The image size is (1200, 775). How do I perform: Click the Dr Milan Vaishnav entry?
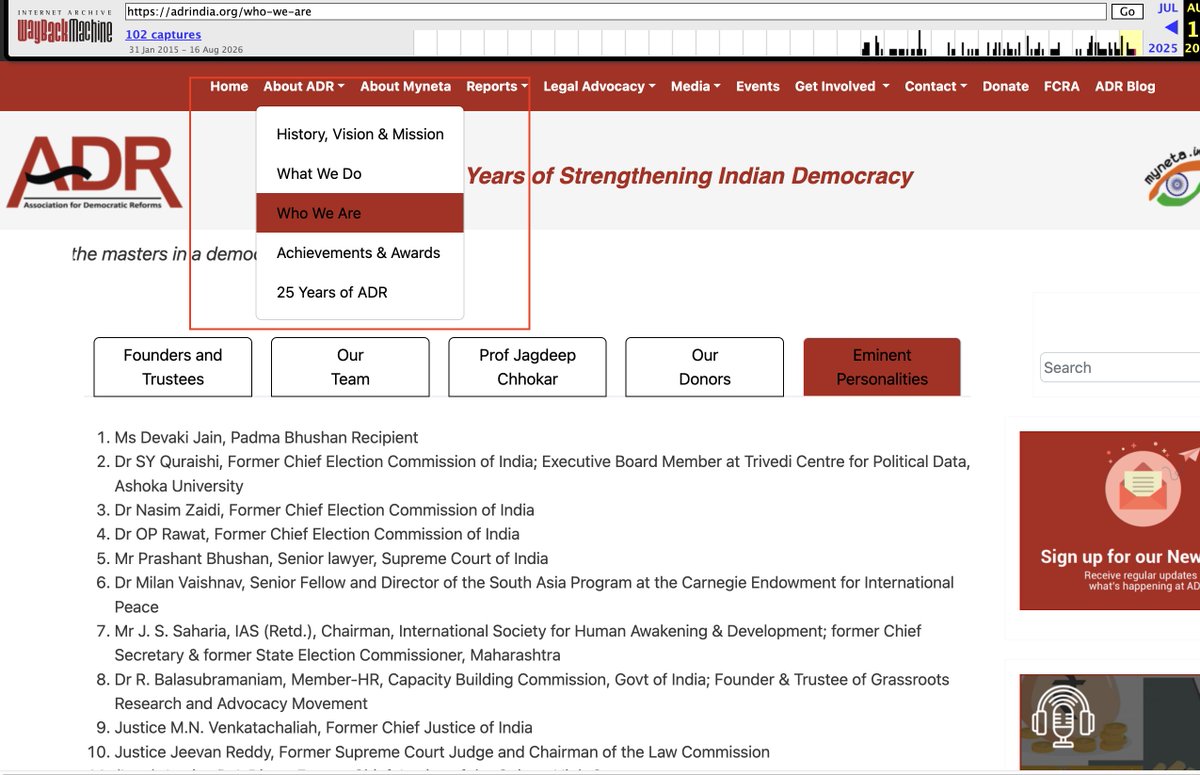[x=534, y=594]
